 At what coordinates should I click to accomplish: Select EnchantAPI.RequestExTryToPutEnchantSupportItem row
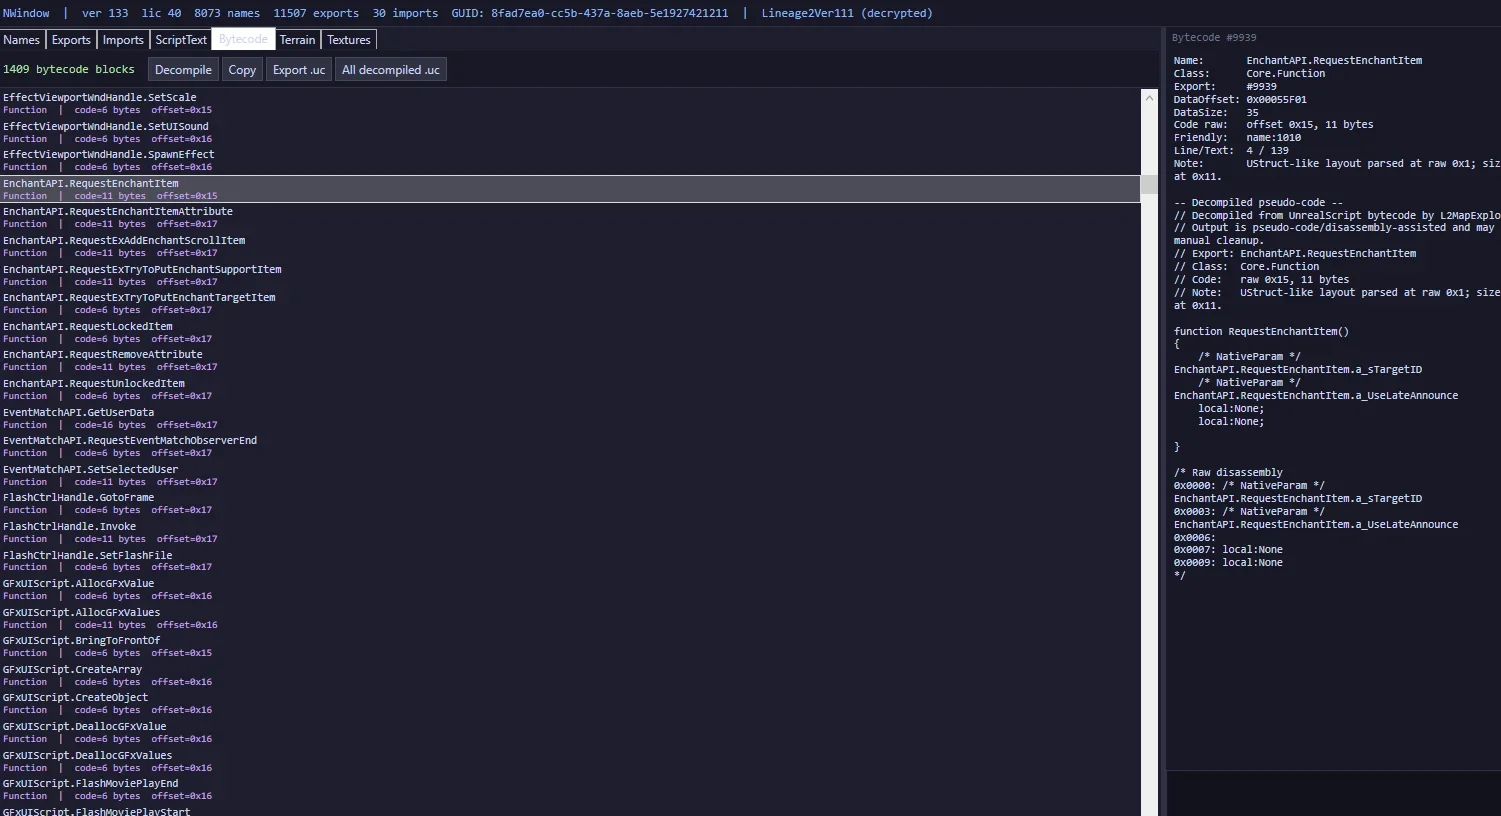coord(570,276)
